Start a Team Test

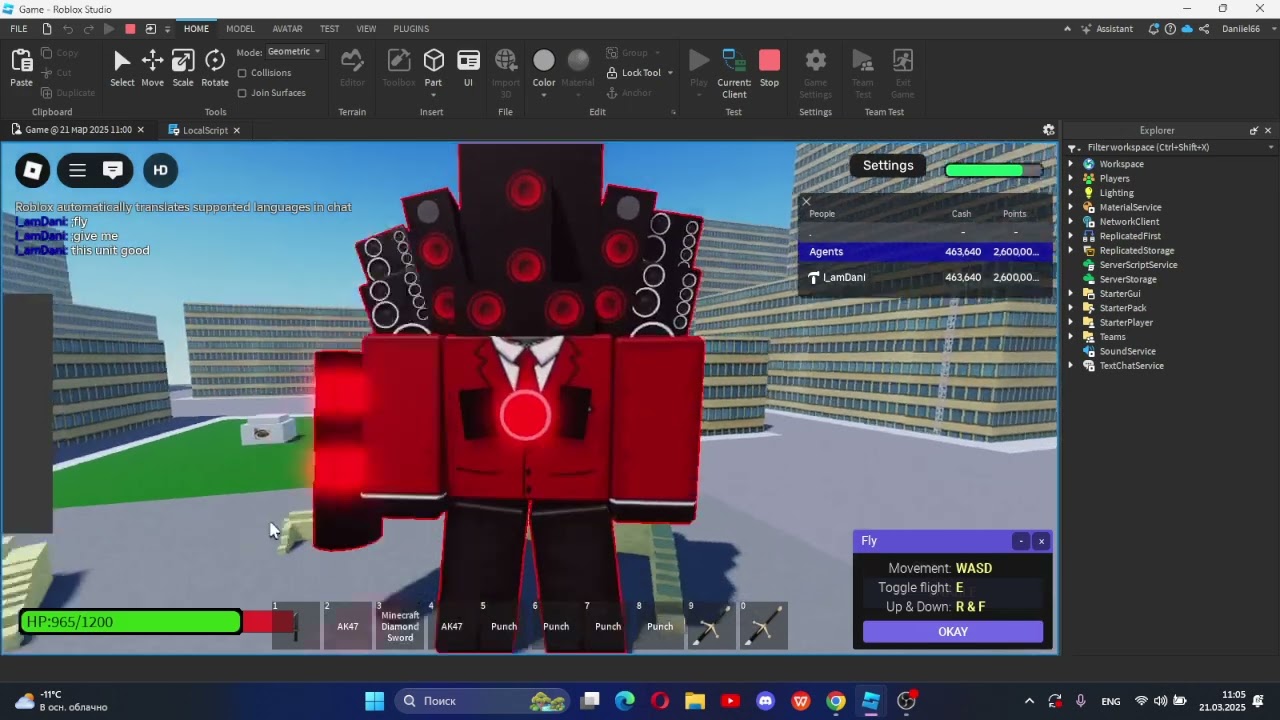click(862, 73)
